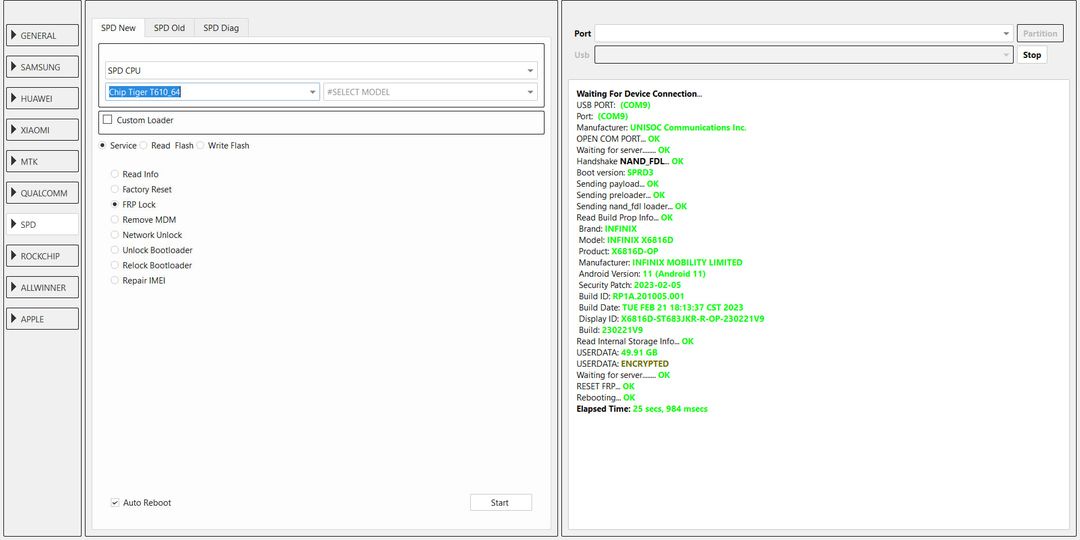The width and height of the screenshot is (1080, 540).
Task: Choose the Unlock Bootloader option
Action: point(152,250)
